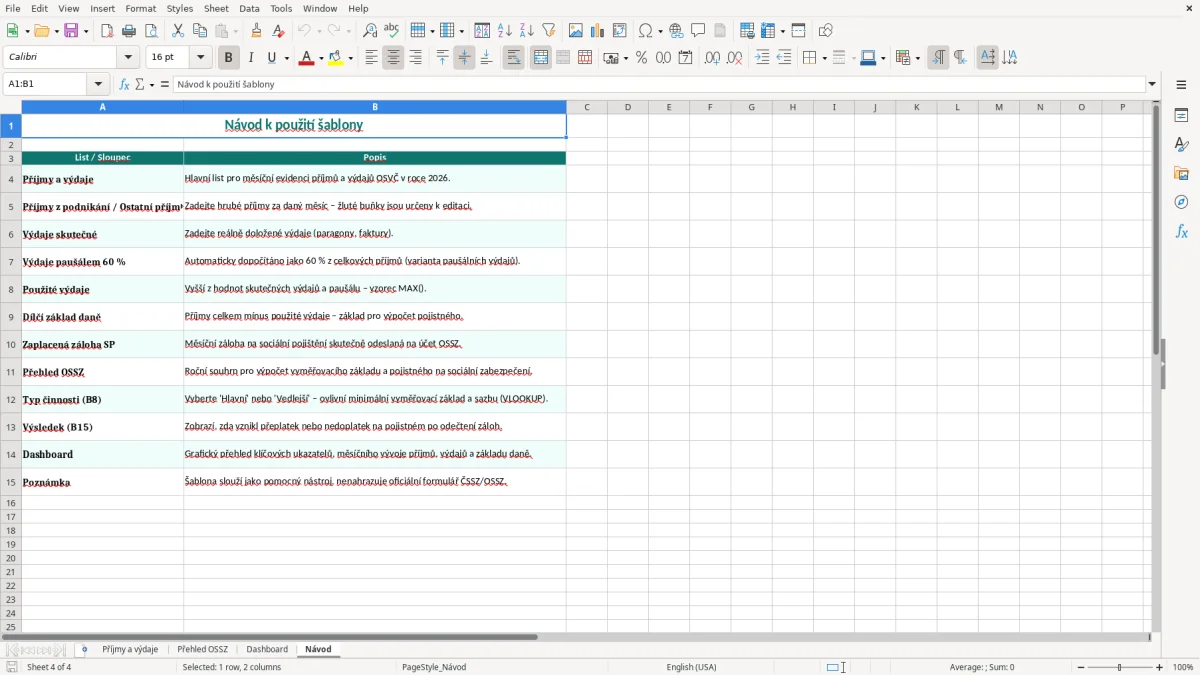Click the zoom slider in status bar
This screenshot has width=1200, height=675.
pyautogui.click(x=1119, y=667)
